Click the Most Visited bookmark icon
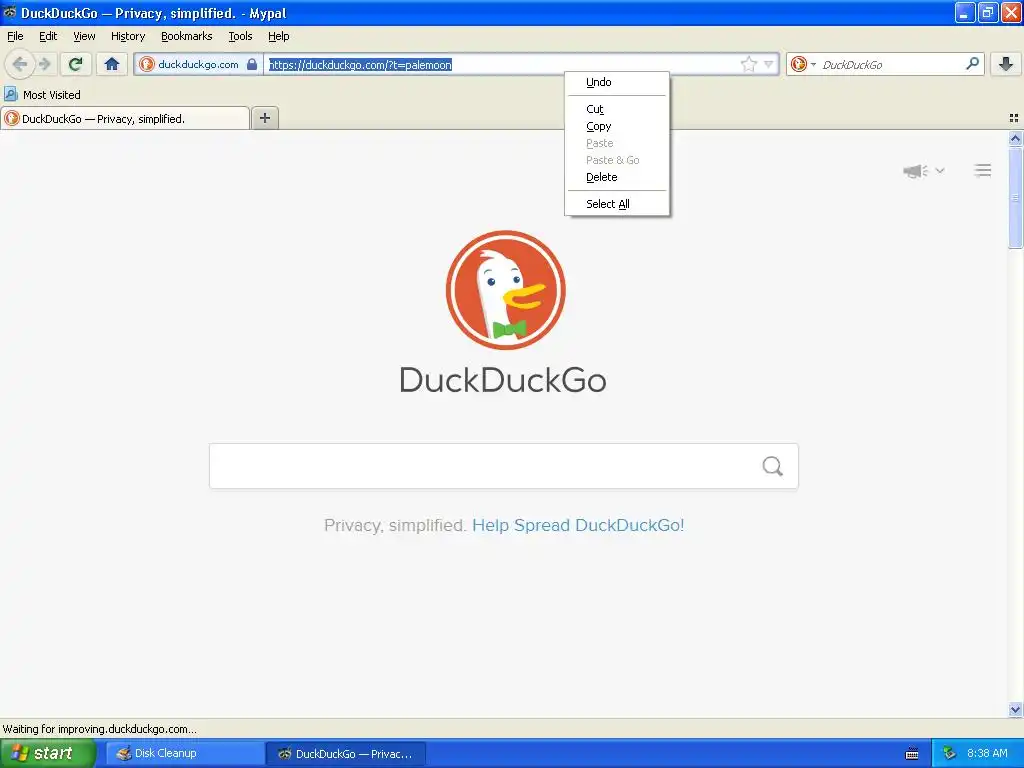1024x768 pixels. click(11, 95)
